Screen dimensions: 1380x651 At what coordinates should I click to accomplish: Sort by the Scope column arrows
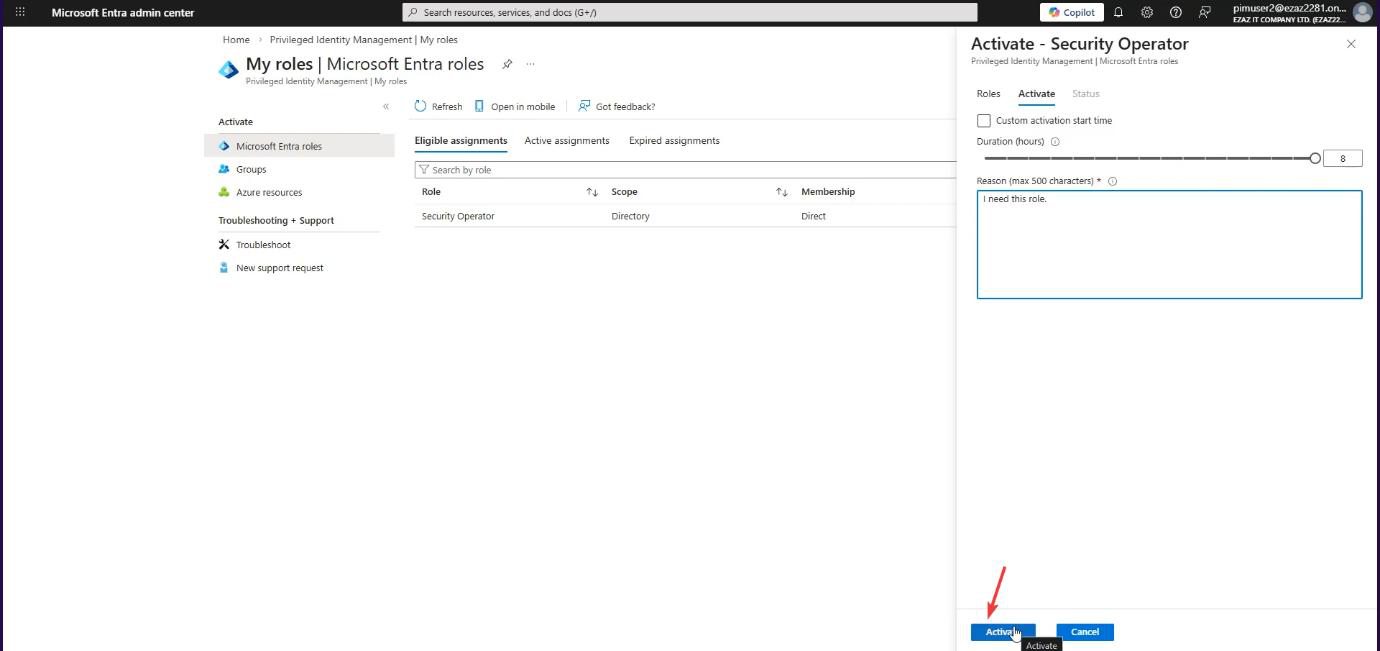click(x=782, y=192)
